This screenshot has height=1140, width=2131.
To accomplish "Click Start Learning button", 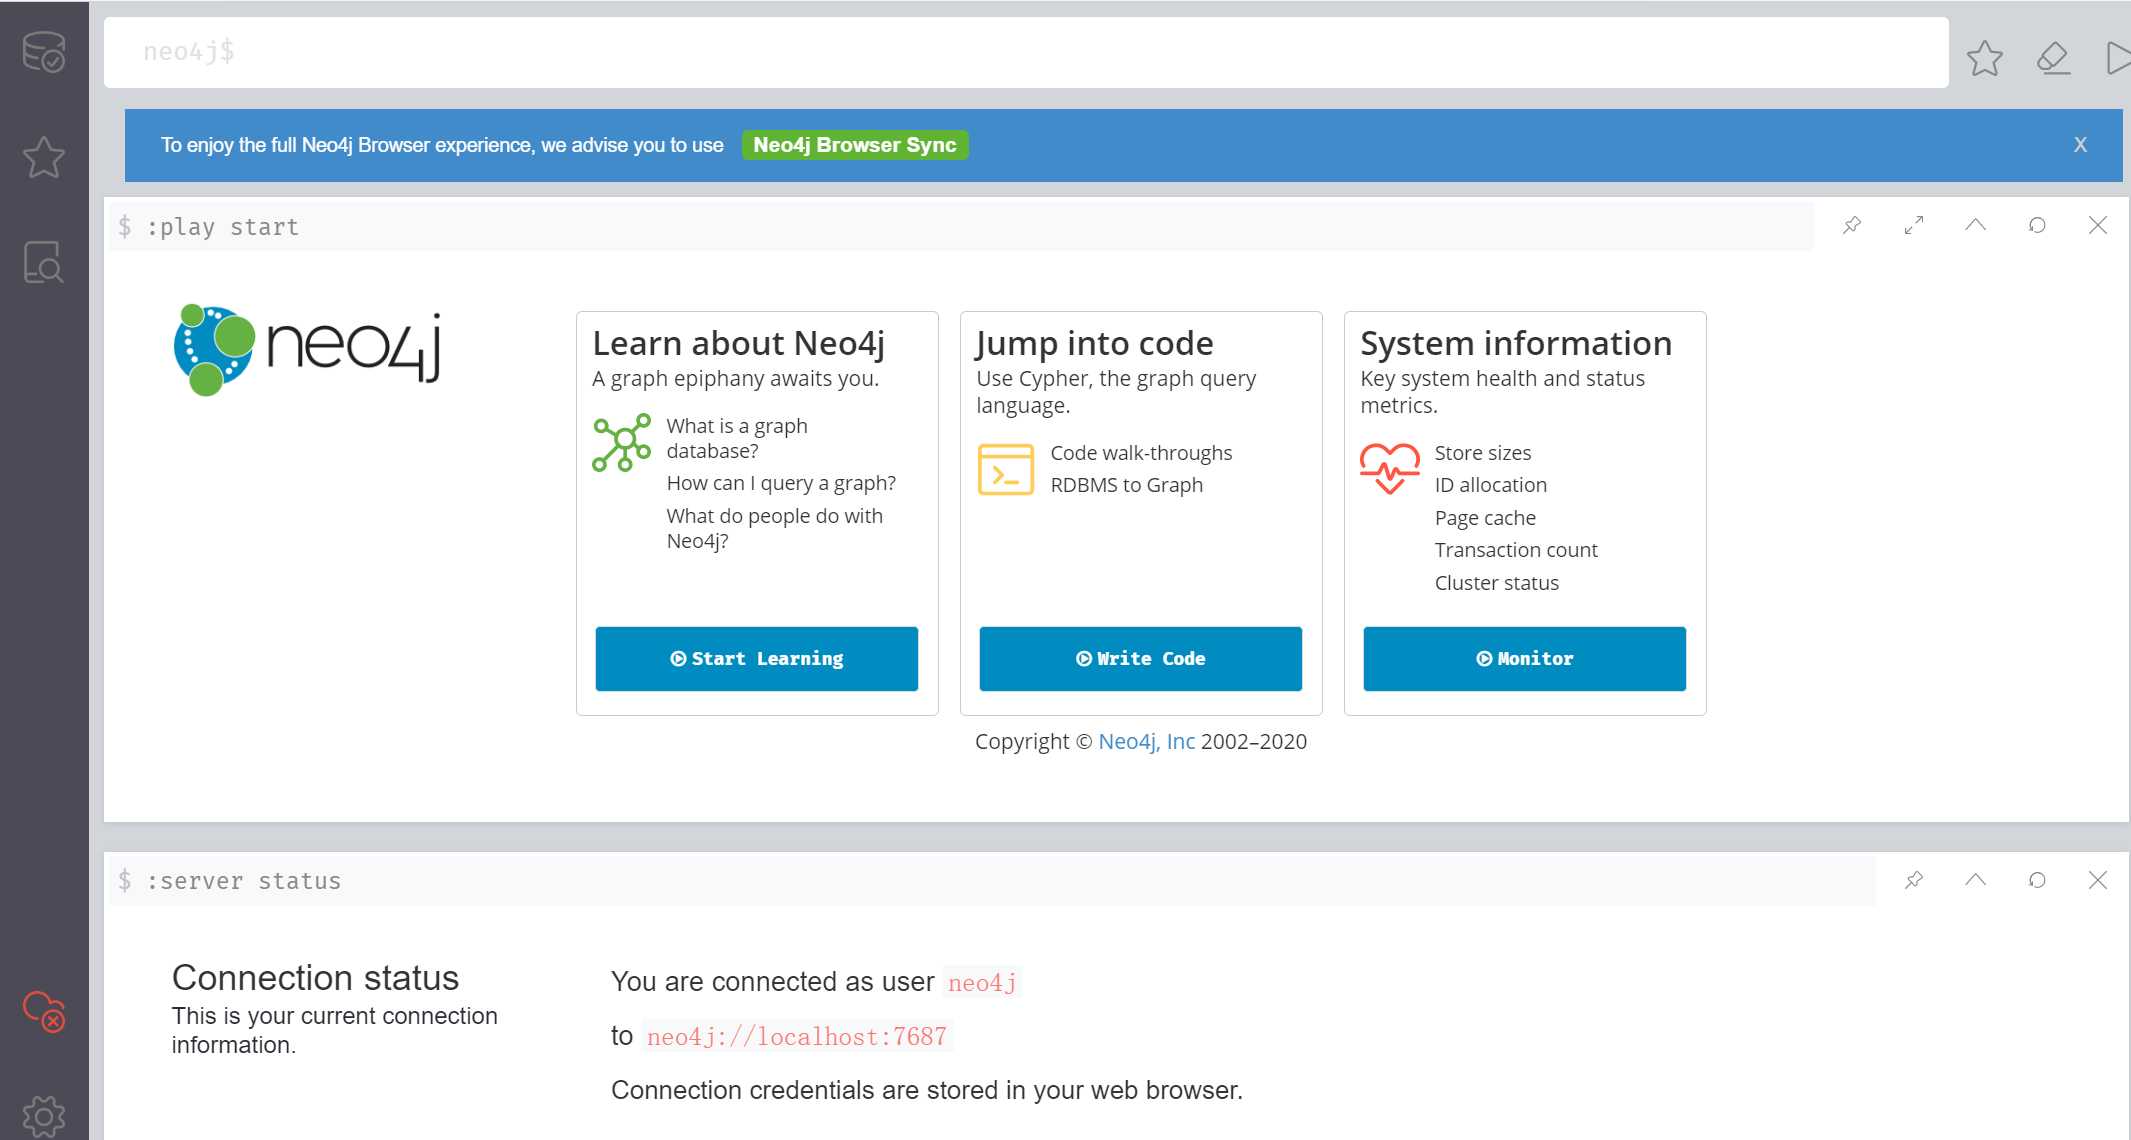I will click(x=757, y=658).
